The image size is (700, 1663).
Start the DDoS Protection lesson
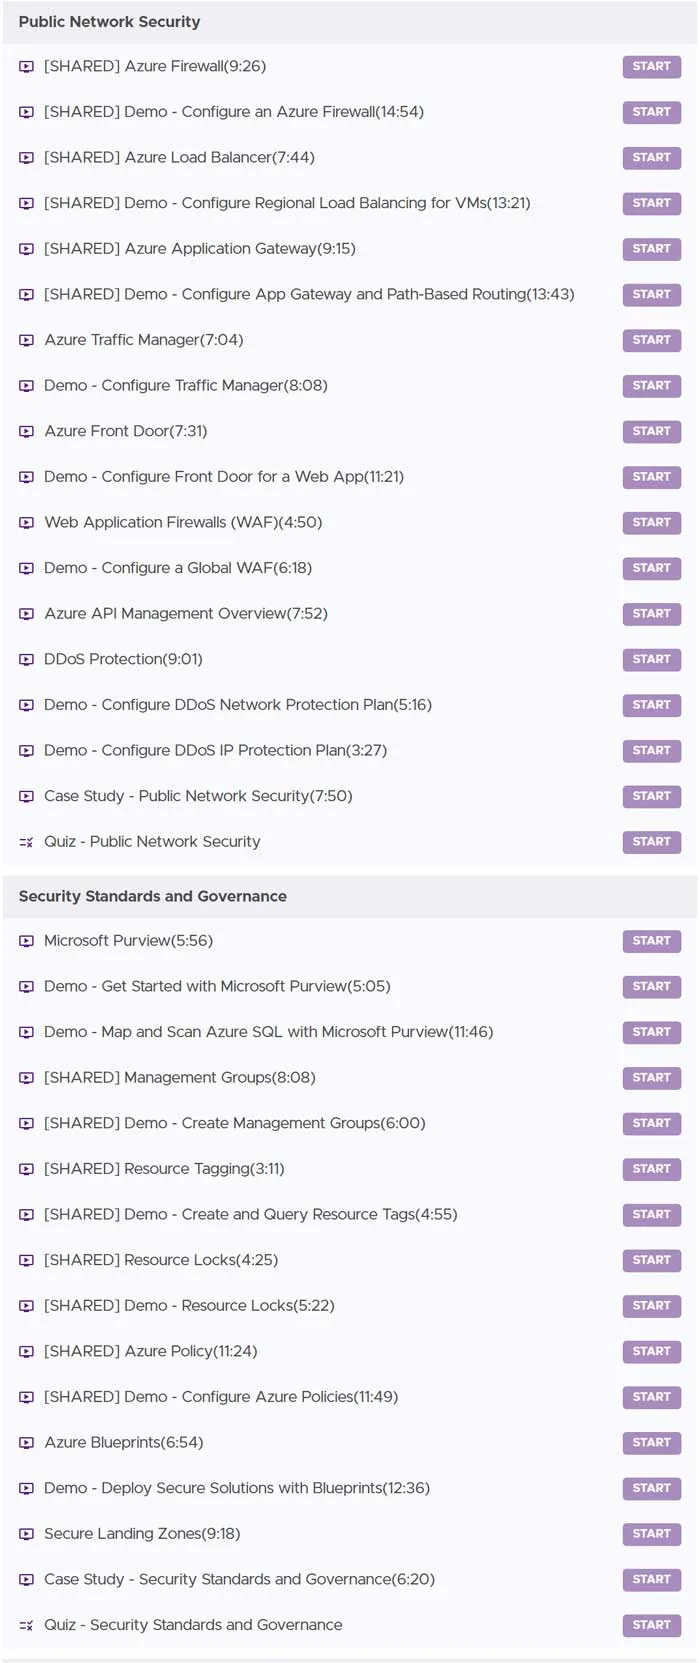click(651, 659)
